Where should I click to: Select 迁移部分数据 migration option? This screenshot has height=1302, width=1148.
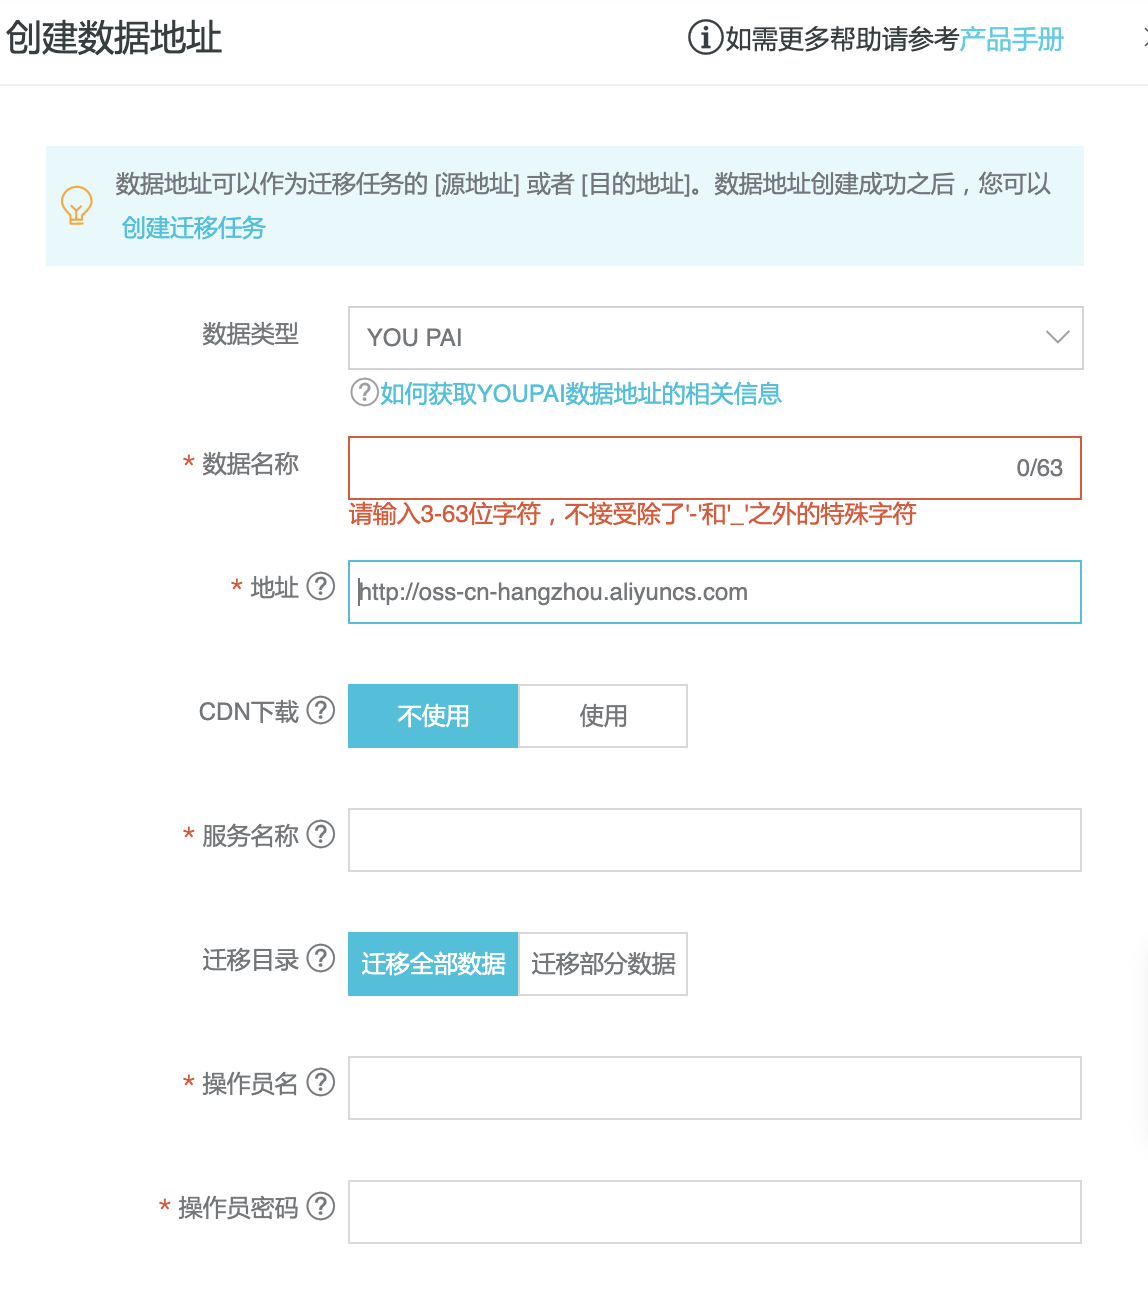point(602,963)
